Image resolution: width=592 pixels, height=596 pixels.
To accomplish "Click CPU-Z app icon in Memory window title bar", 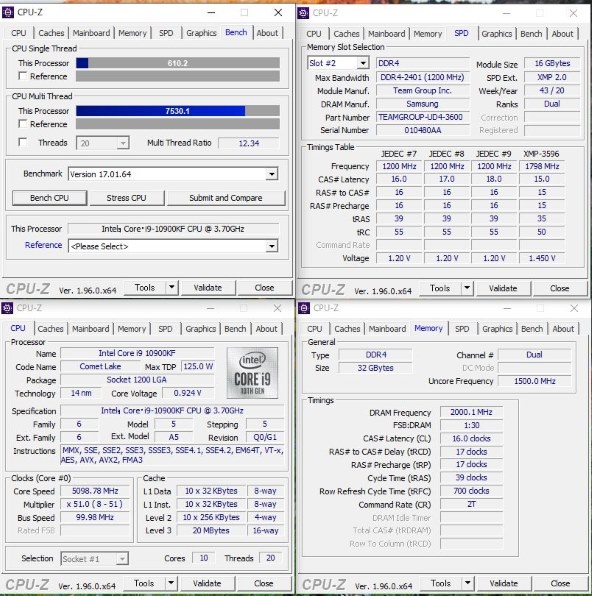I will click(304, 308).
